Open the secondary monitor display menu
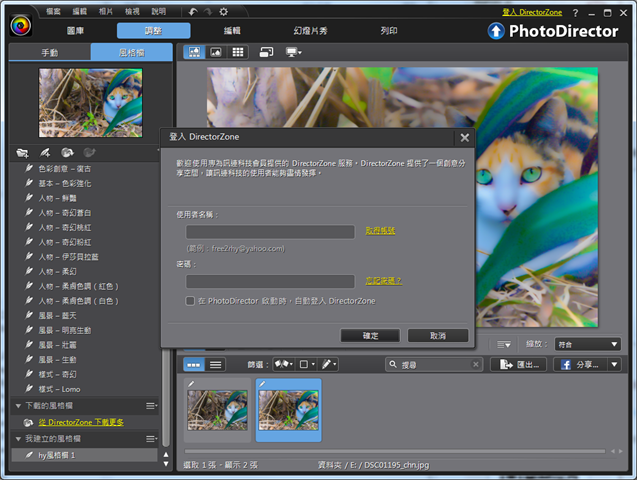The height and width of the screenshot is (480, 637). [293, 52]
